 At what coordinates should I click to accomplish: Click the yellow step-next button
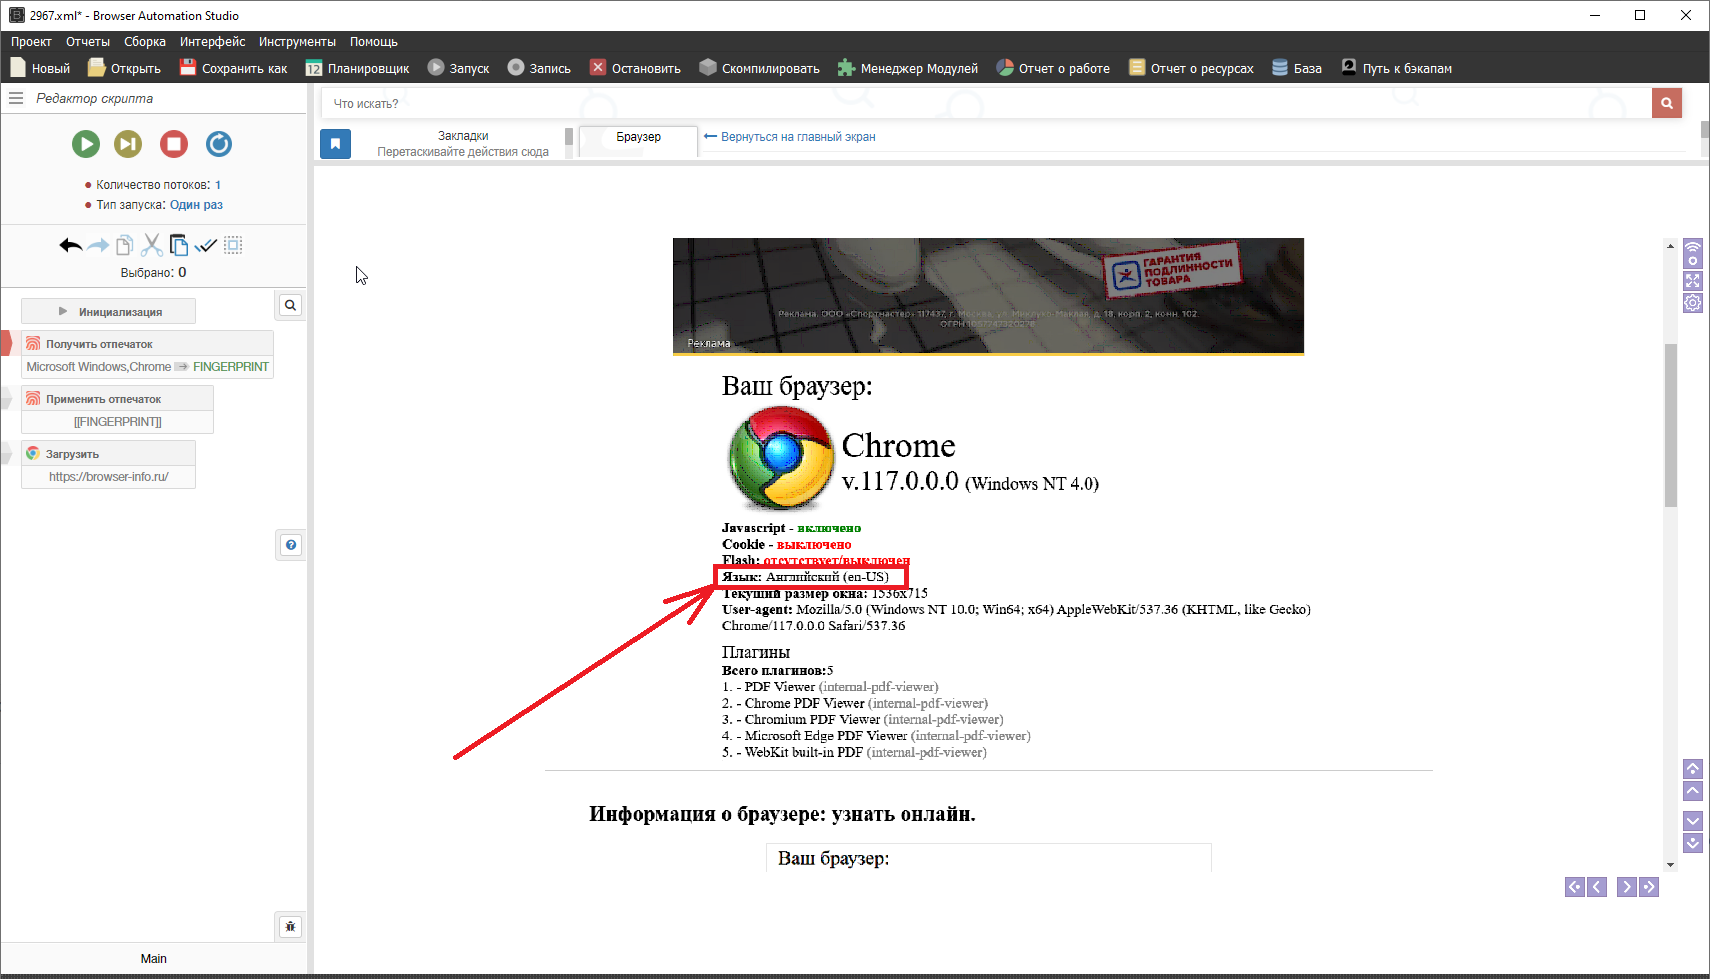[128, 144]
